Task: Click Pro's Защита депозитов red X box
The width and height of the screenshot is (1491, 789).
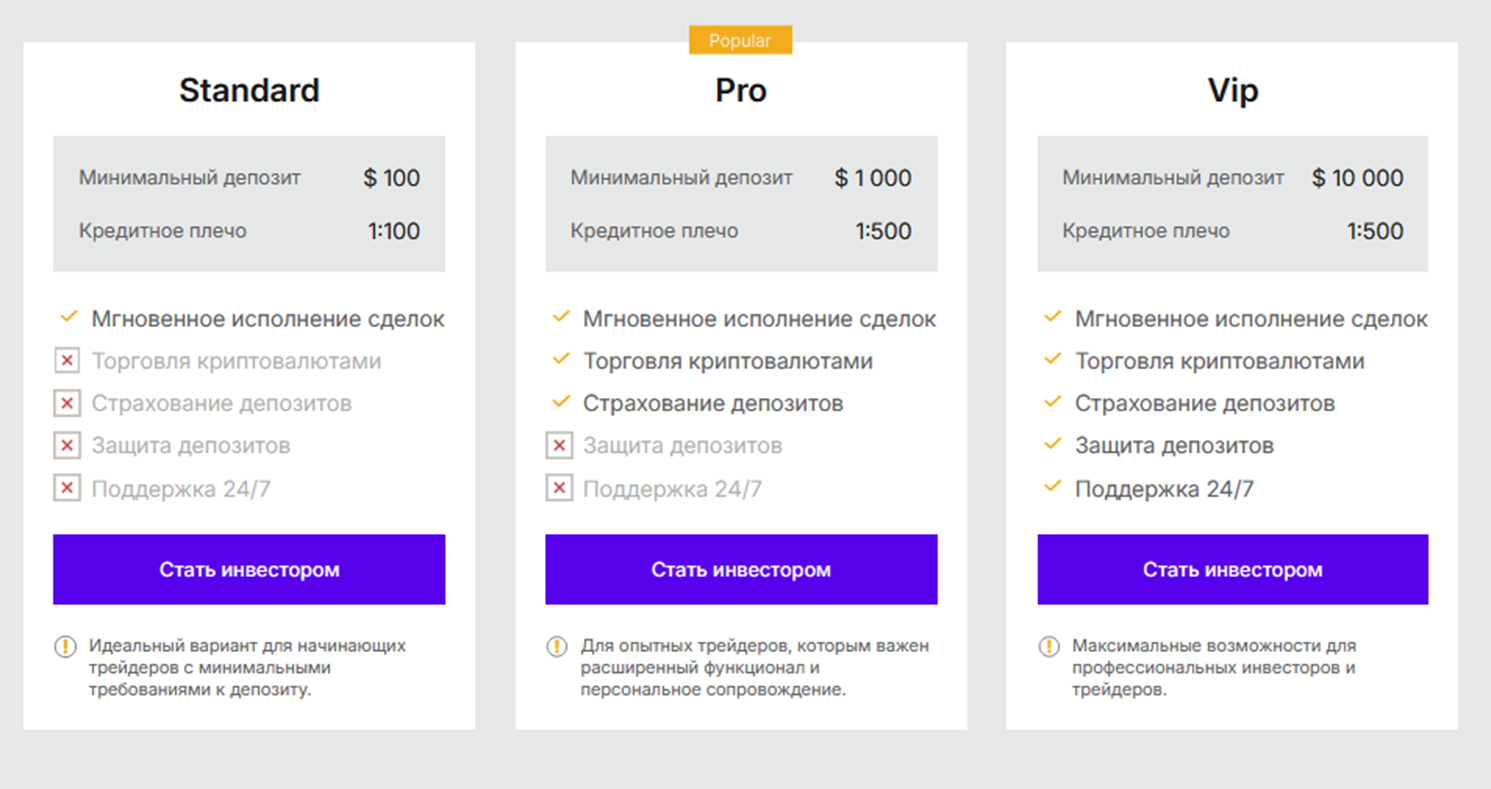Action: [x=559, y=446]
